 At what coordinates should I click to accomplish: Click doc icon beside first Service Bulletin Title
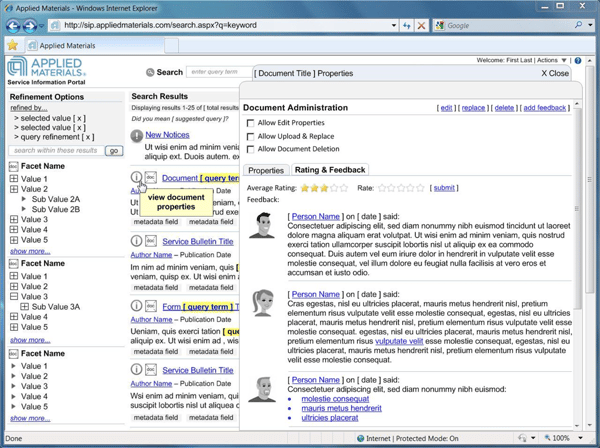pyautogui.click(x=151, y=241)
